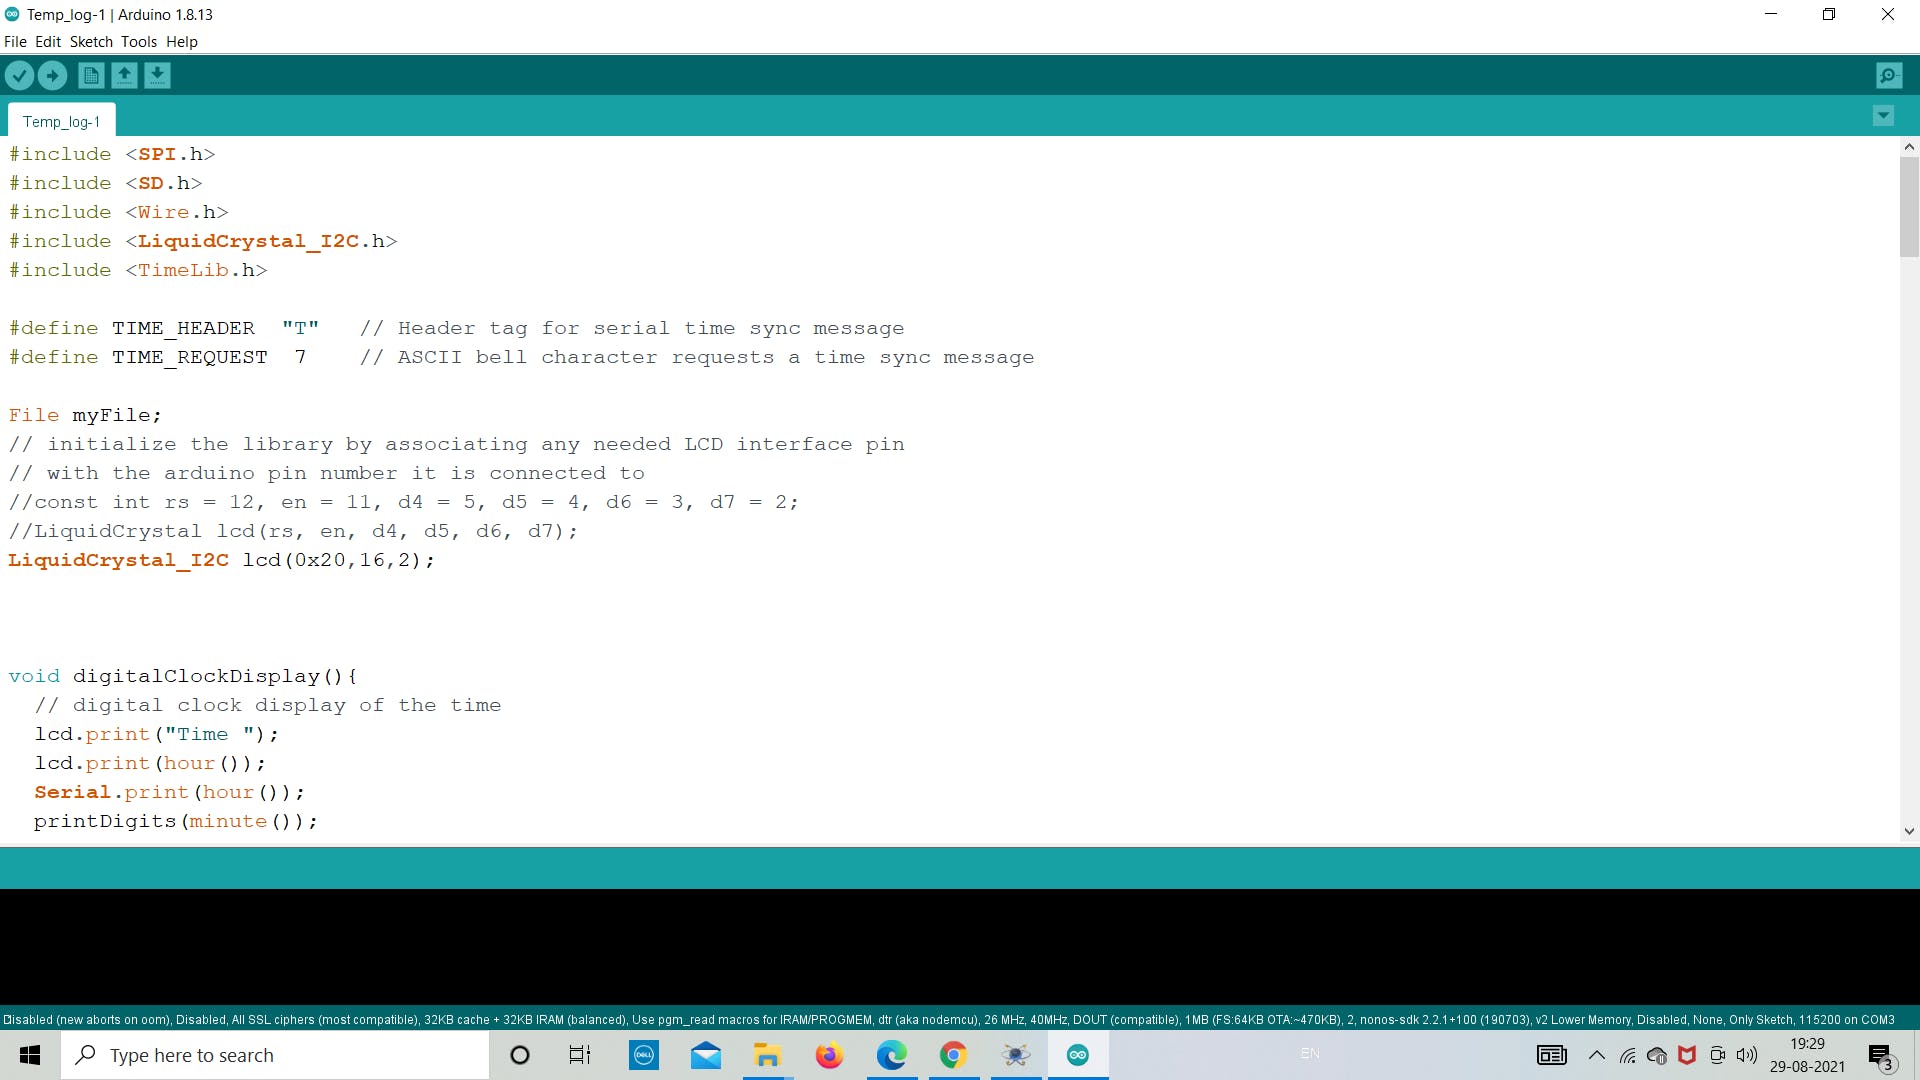
Task: Click the line '#include <SD.h>'
Action: click(x=106, y=183)
